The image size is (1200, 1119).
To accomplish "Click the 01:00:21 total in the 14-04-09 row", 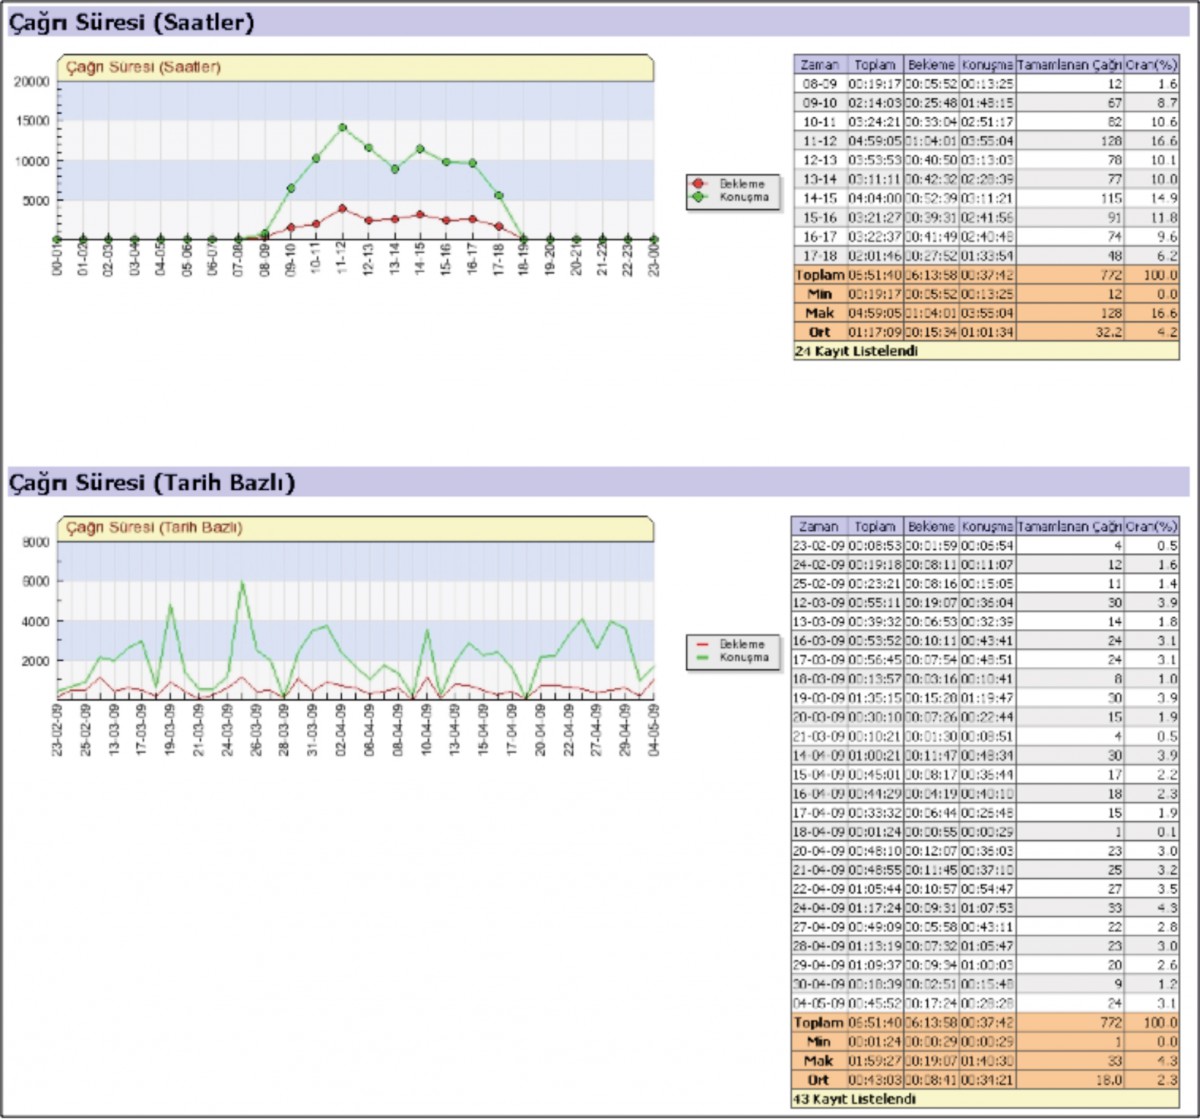I will [x=875, y=755].
